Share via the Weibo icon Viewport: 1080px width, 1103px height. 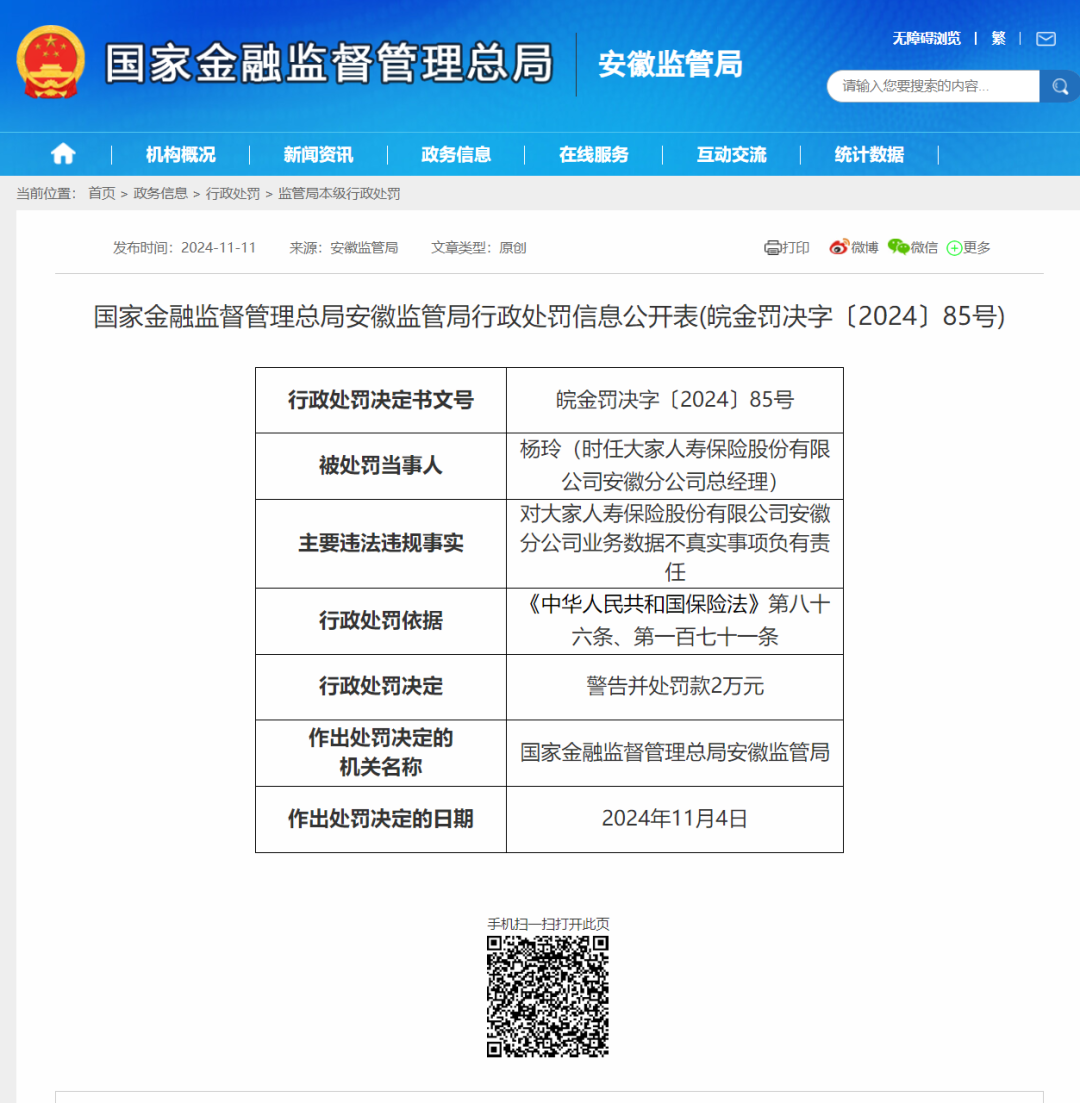(x=838, y=247)
